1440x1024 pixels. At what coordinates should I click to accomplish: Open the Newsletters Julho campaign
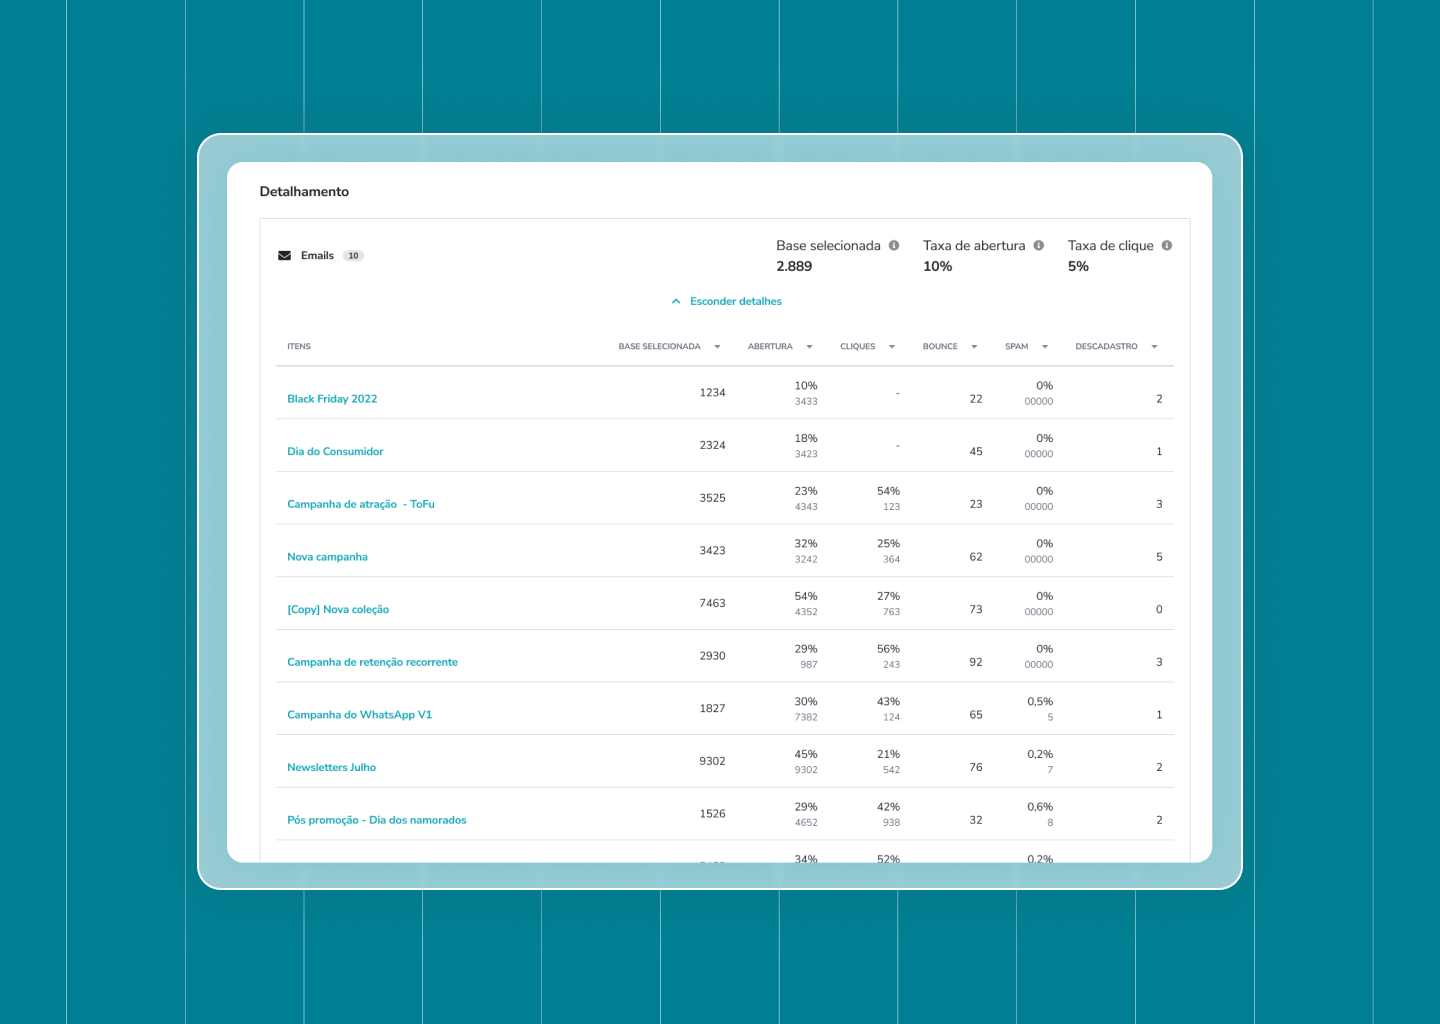coord(331,768)
